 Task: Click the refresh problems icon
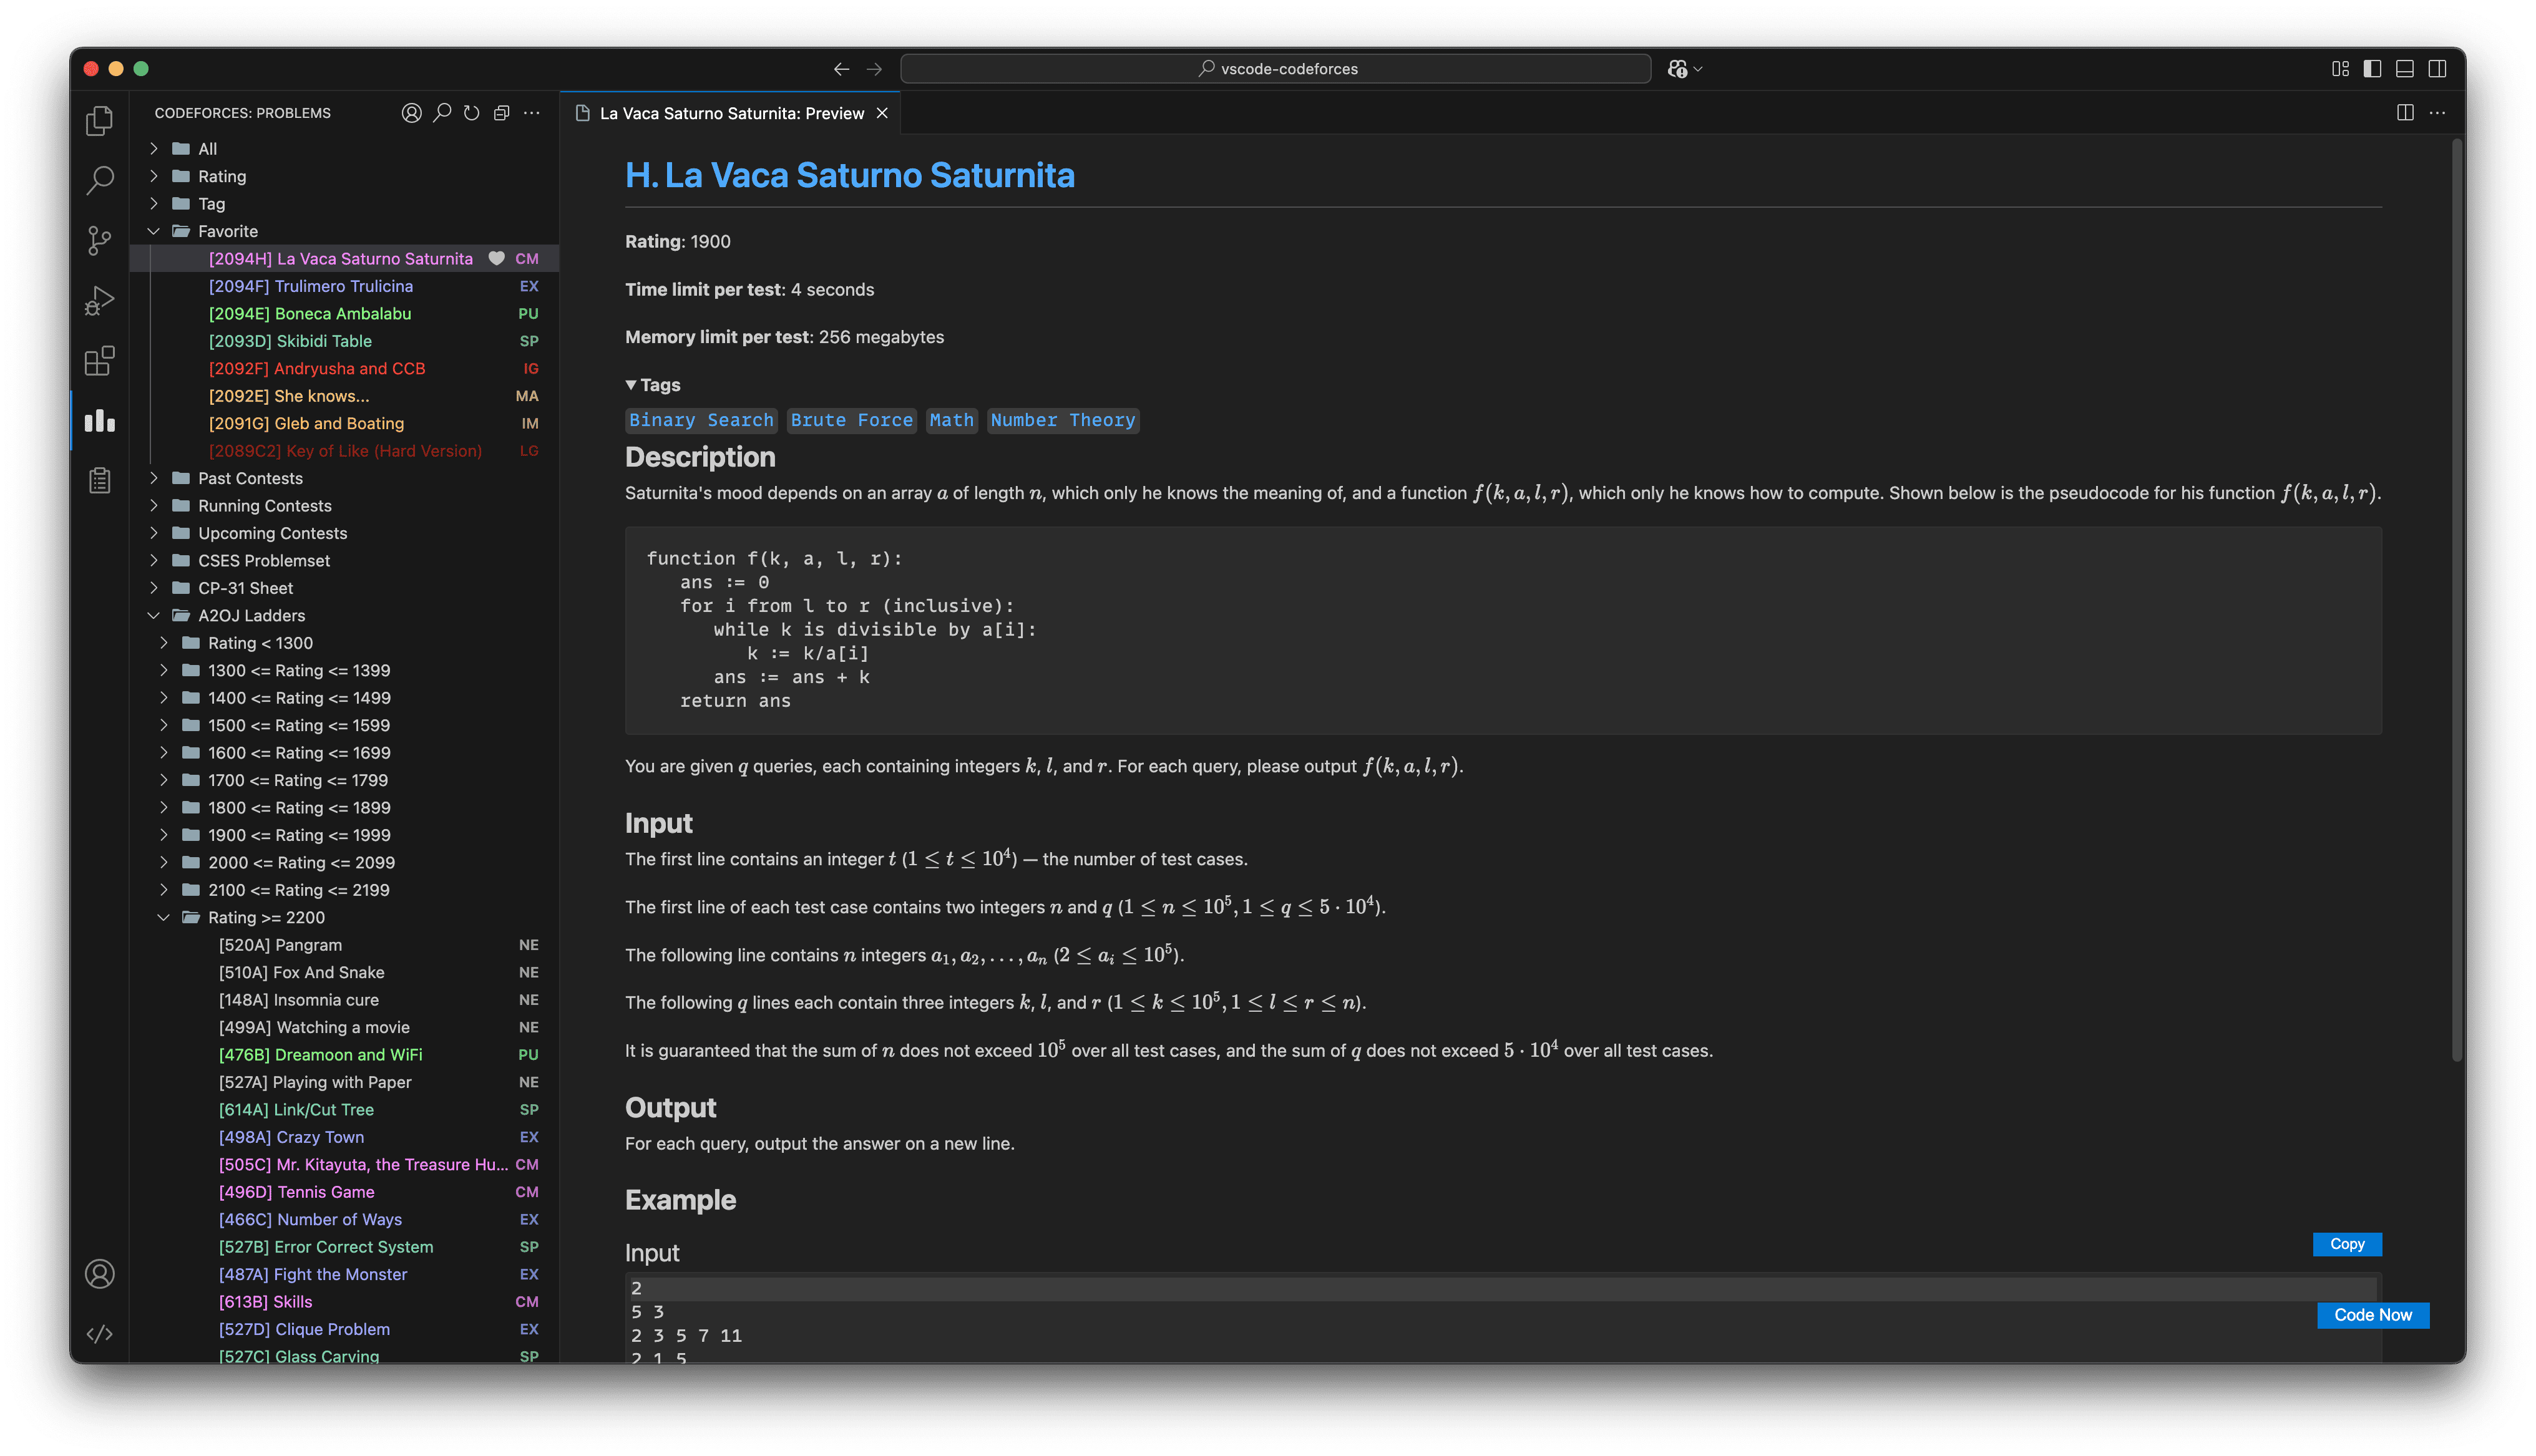(471, 113)
